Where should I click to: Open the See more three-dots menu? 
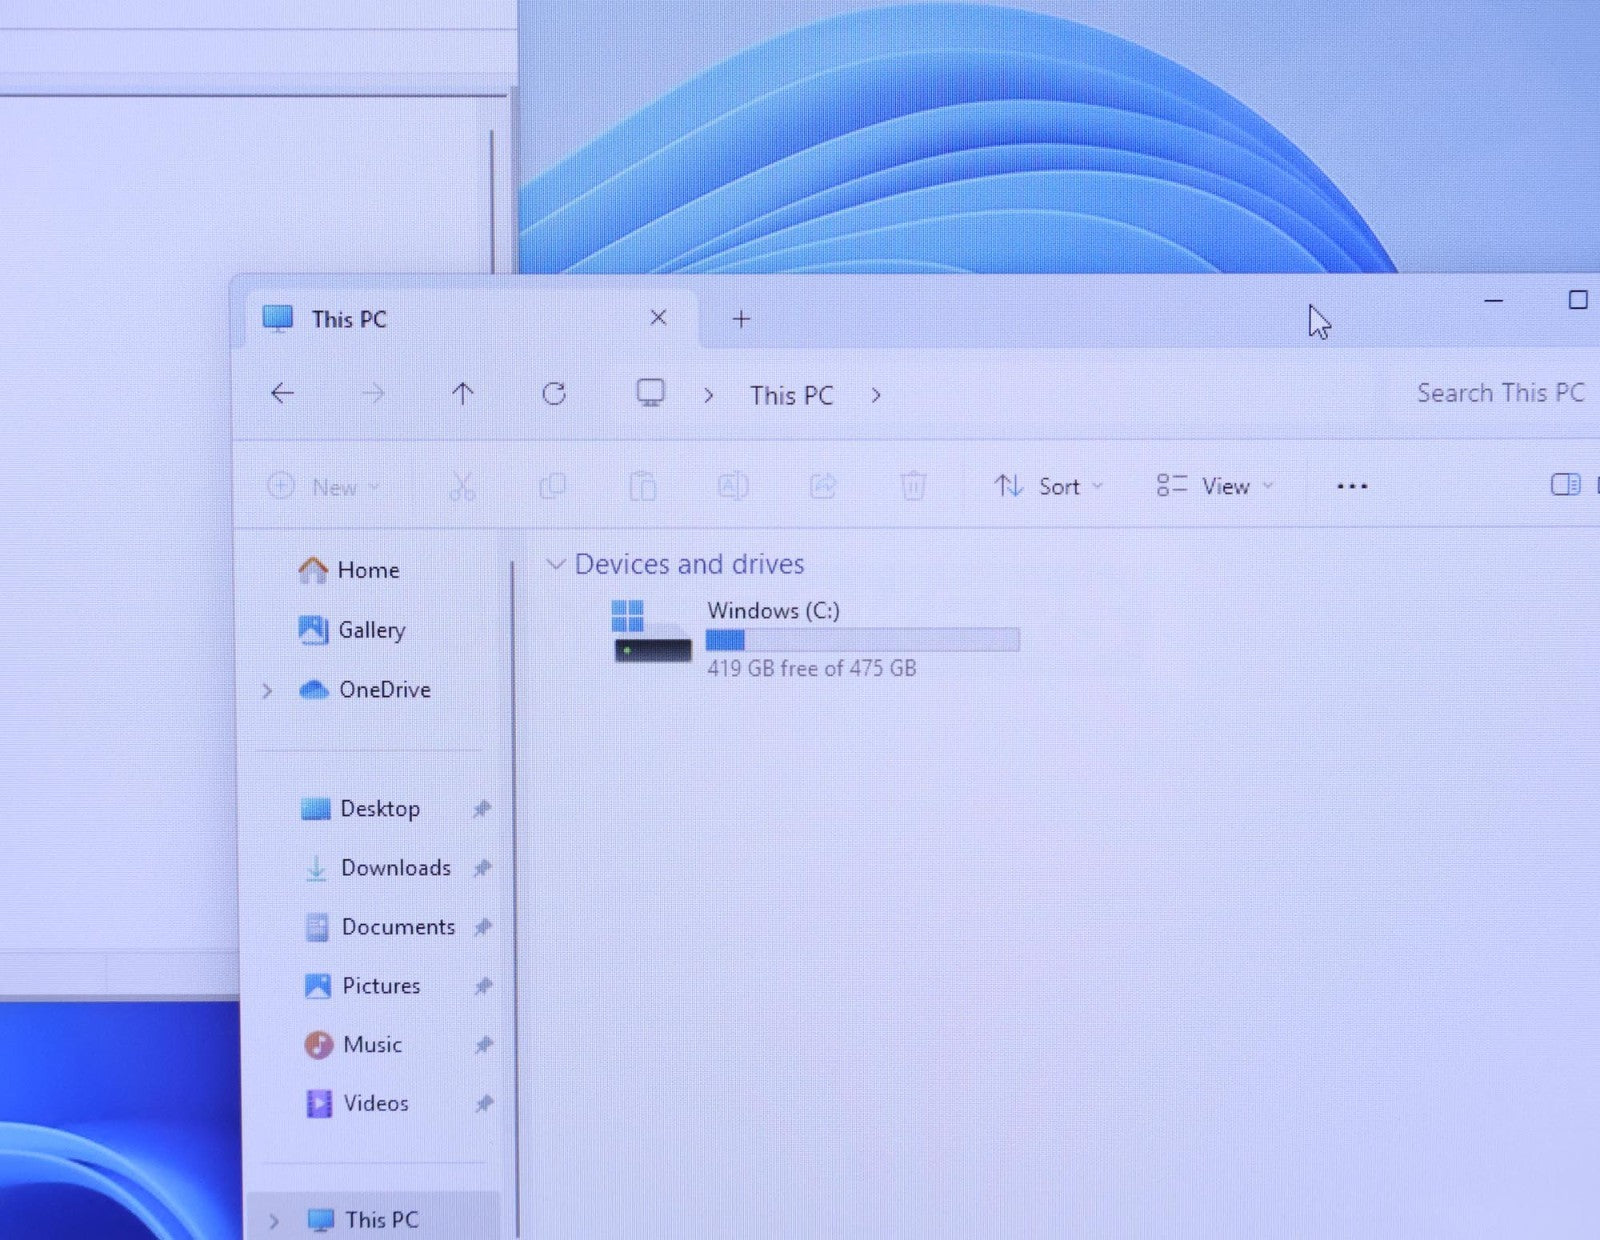point(1351,487)
